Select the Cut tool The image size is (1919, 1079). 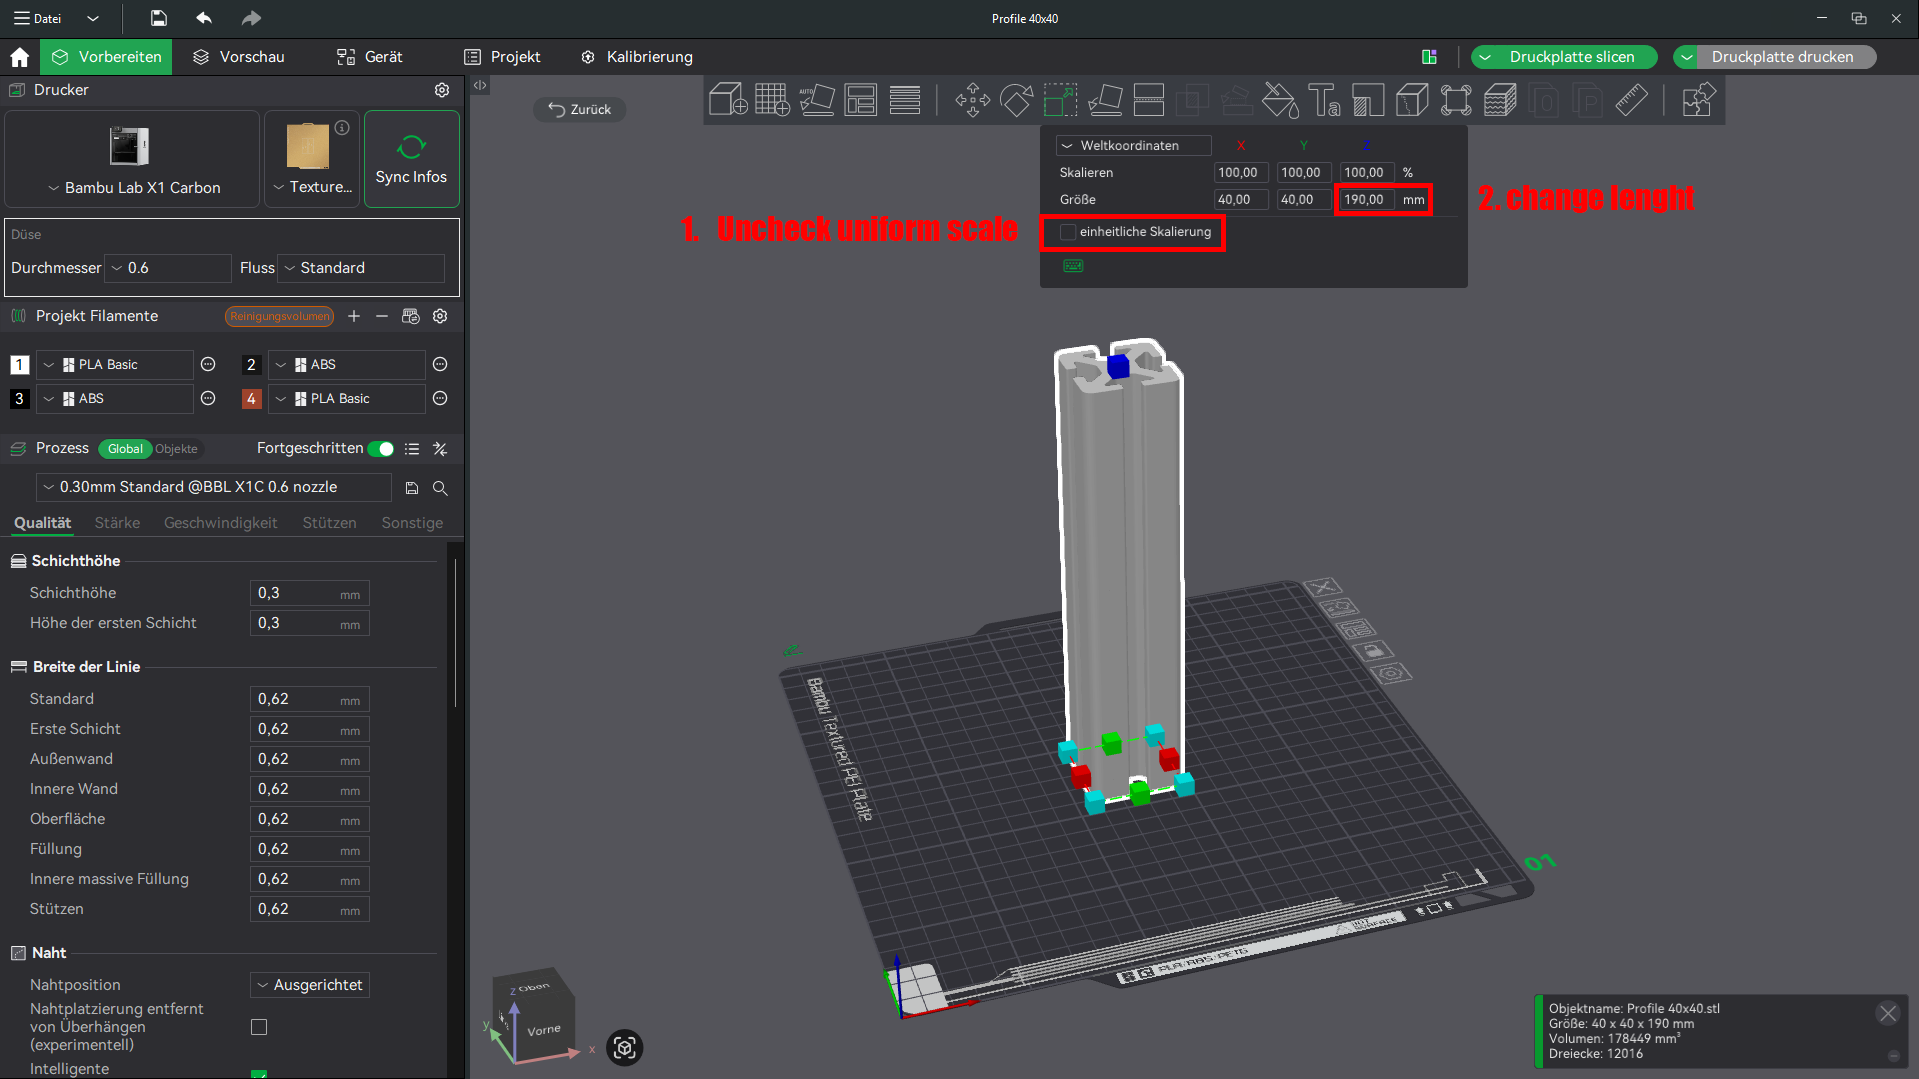coord(1148,100)
